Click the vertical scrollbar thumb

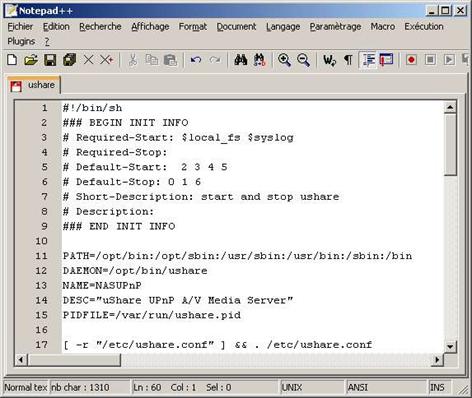pyautogui.click(x=450, y=144)
